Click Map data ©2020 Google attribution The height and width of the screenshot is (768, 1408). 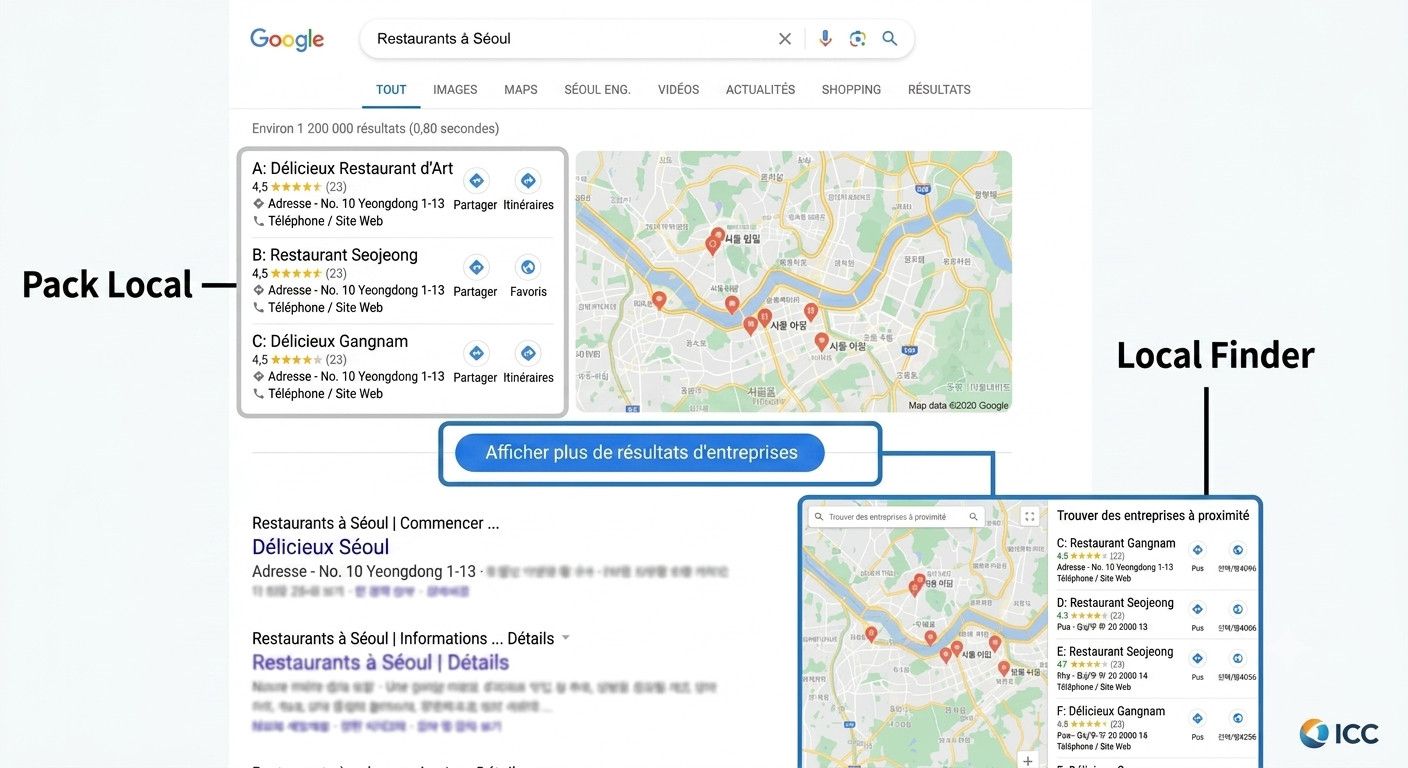958,405
